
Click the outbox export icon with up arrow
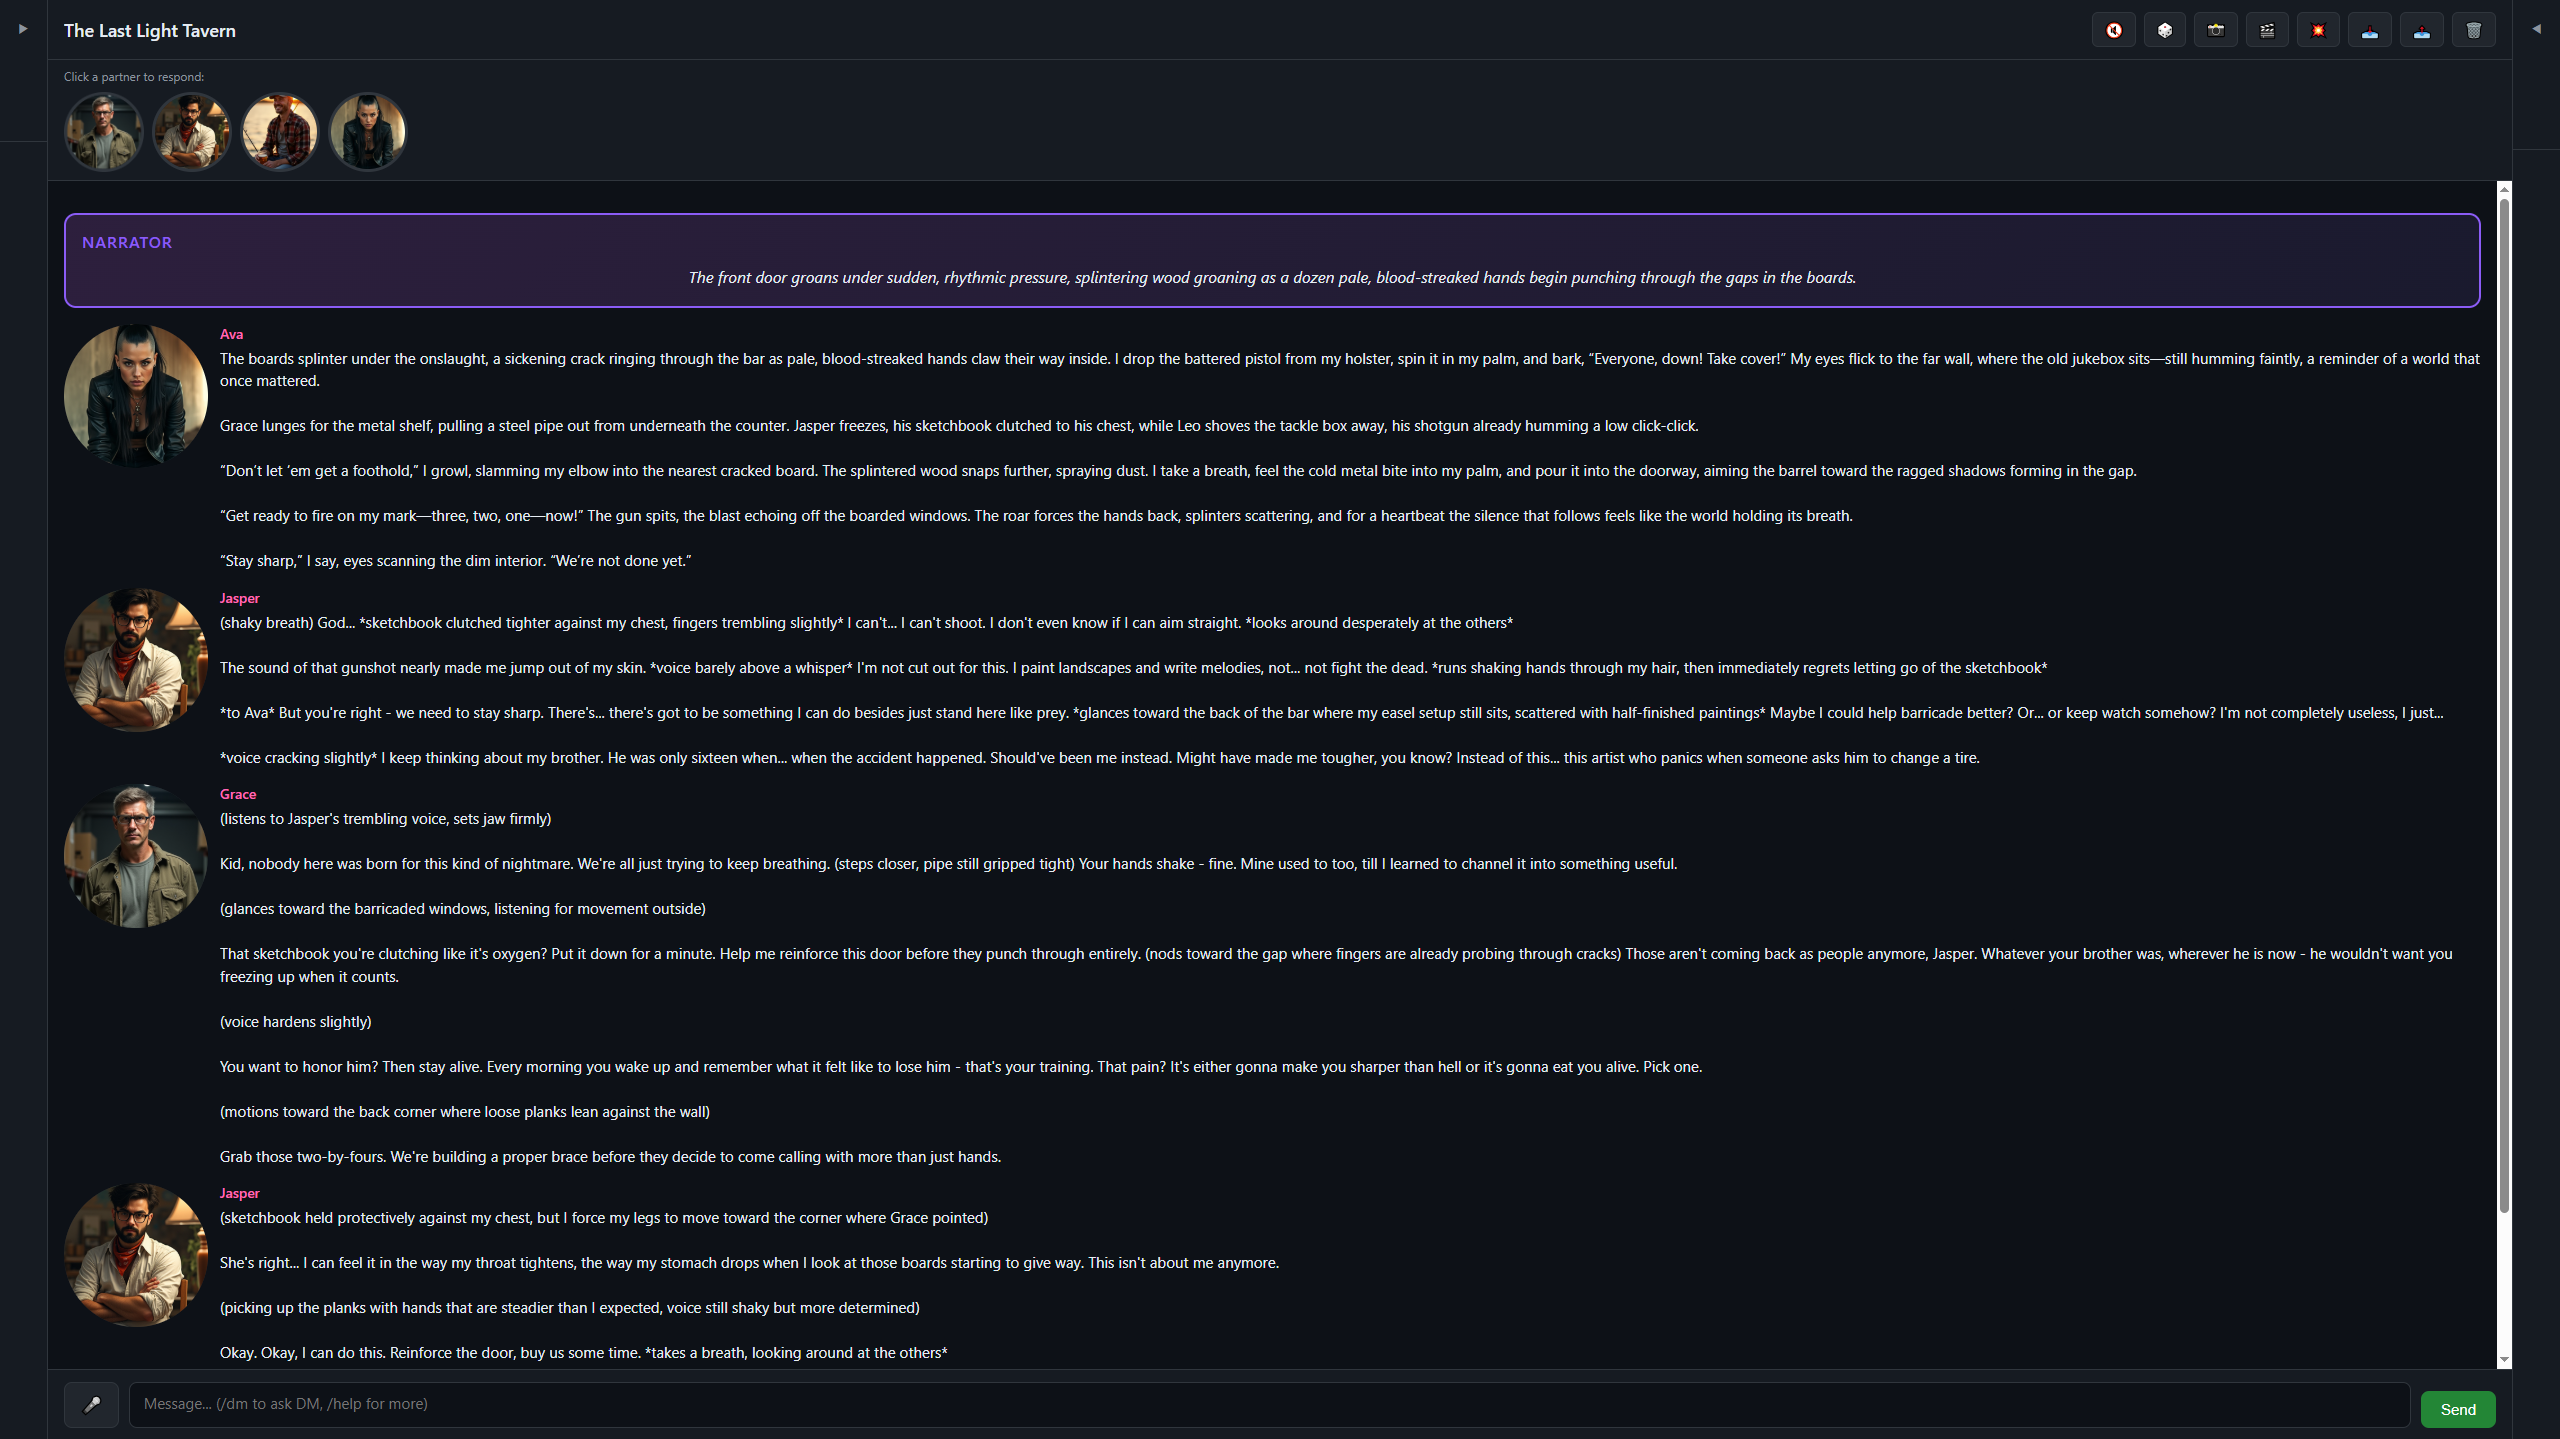[x=2421, y=30]
